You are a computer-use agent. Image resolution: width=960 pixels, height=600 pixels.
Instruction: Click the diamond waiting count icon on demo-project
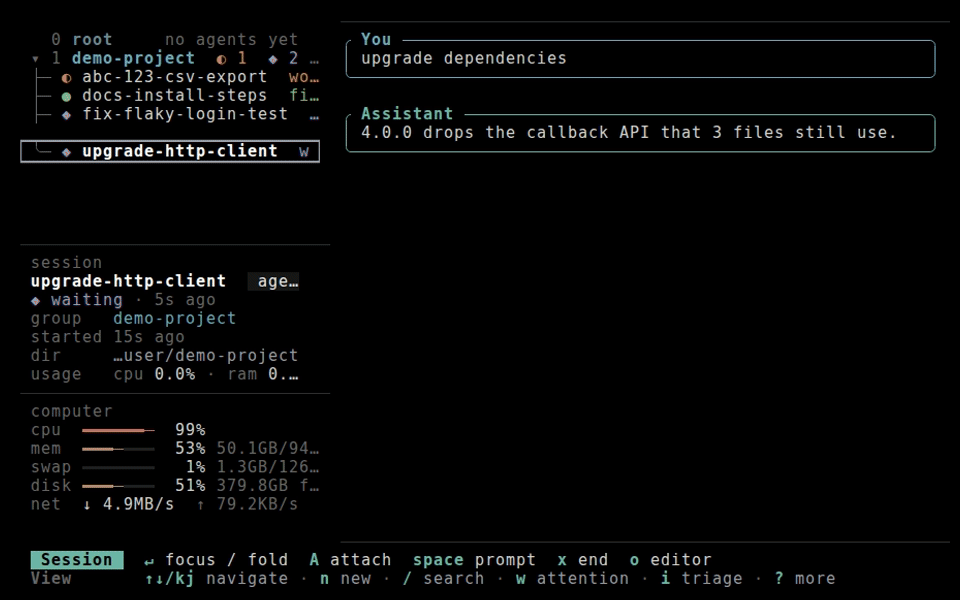273,59
